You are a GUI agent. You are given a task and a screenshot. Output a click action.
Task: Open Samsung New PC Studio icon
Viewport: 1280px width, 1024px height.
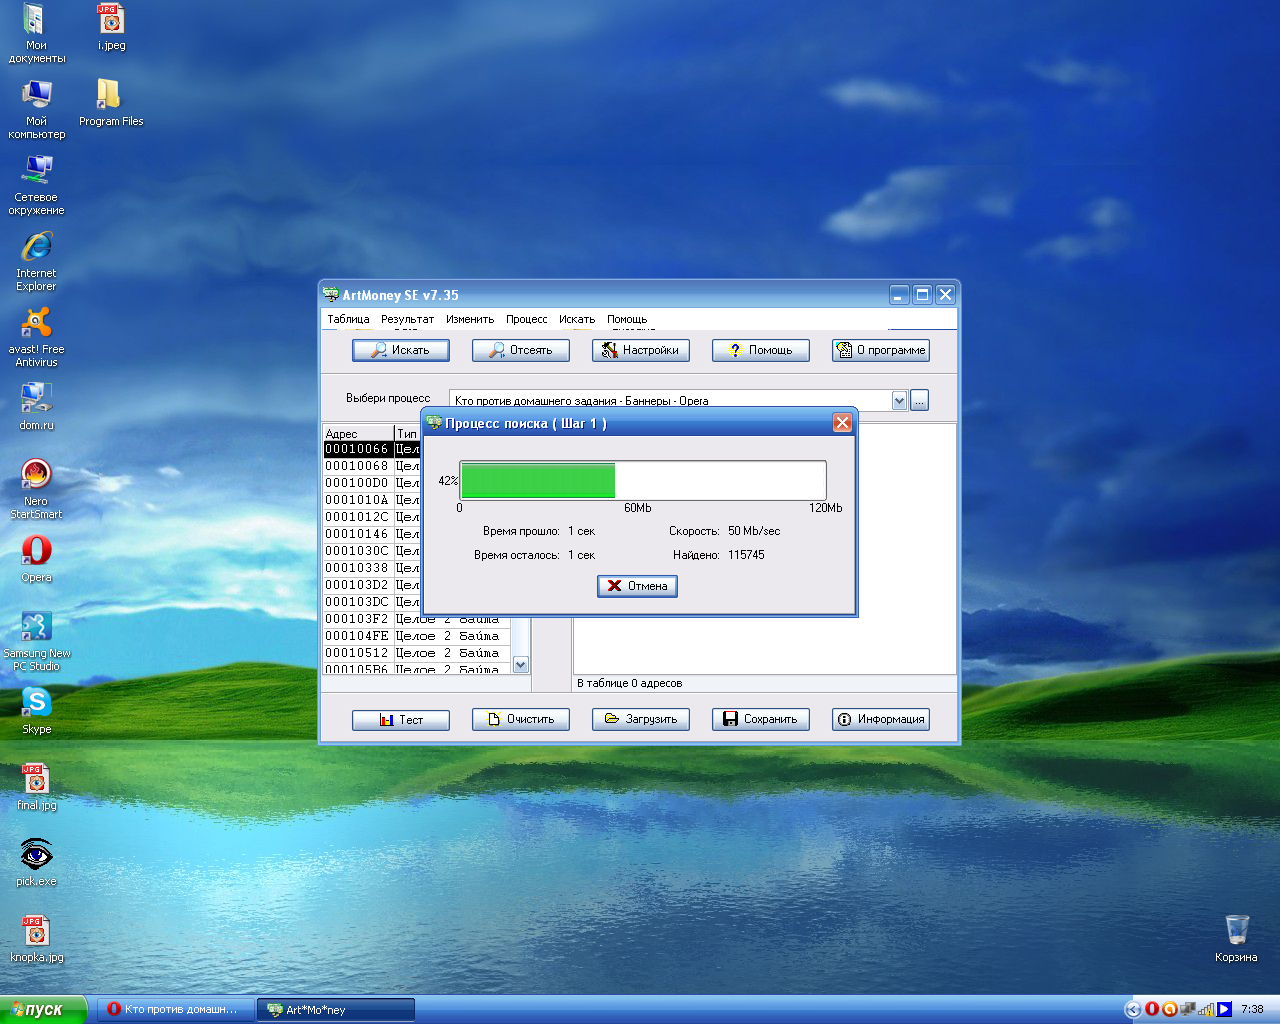tap(36, 642)
